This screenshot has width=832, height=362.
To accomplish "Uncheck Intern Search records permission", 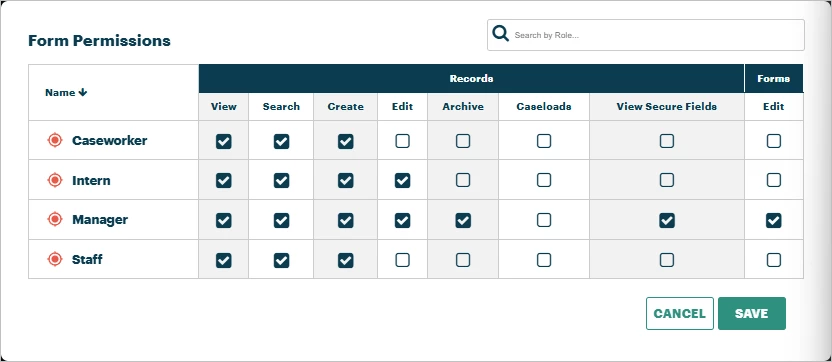I will click(x=281, y=180).
